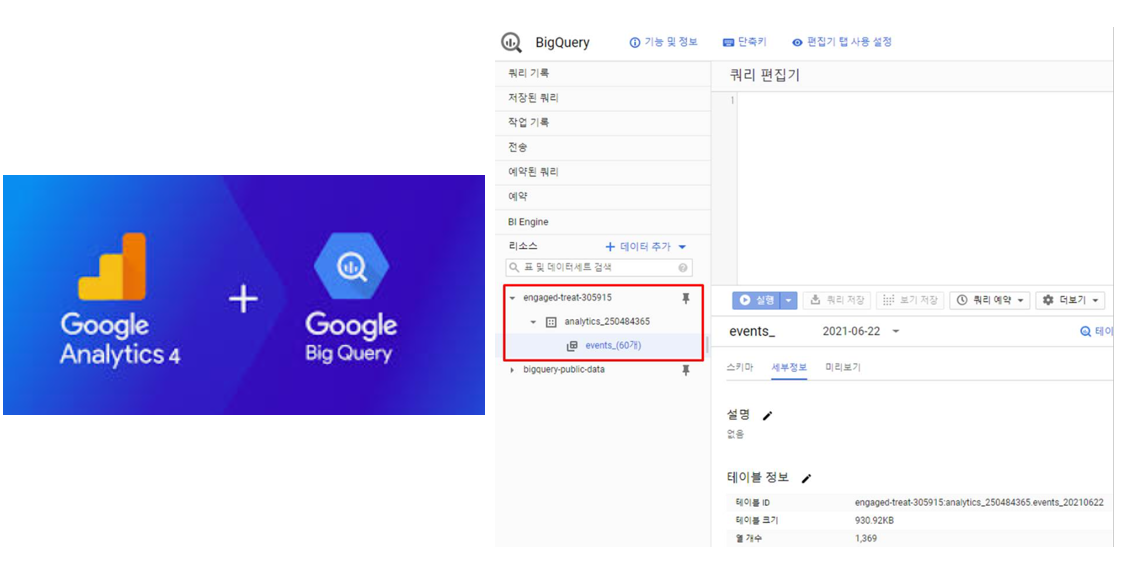Edit the 설명 with pencil icon
Screen dimensions: 1128x566
(768, 416)
